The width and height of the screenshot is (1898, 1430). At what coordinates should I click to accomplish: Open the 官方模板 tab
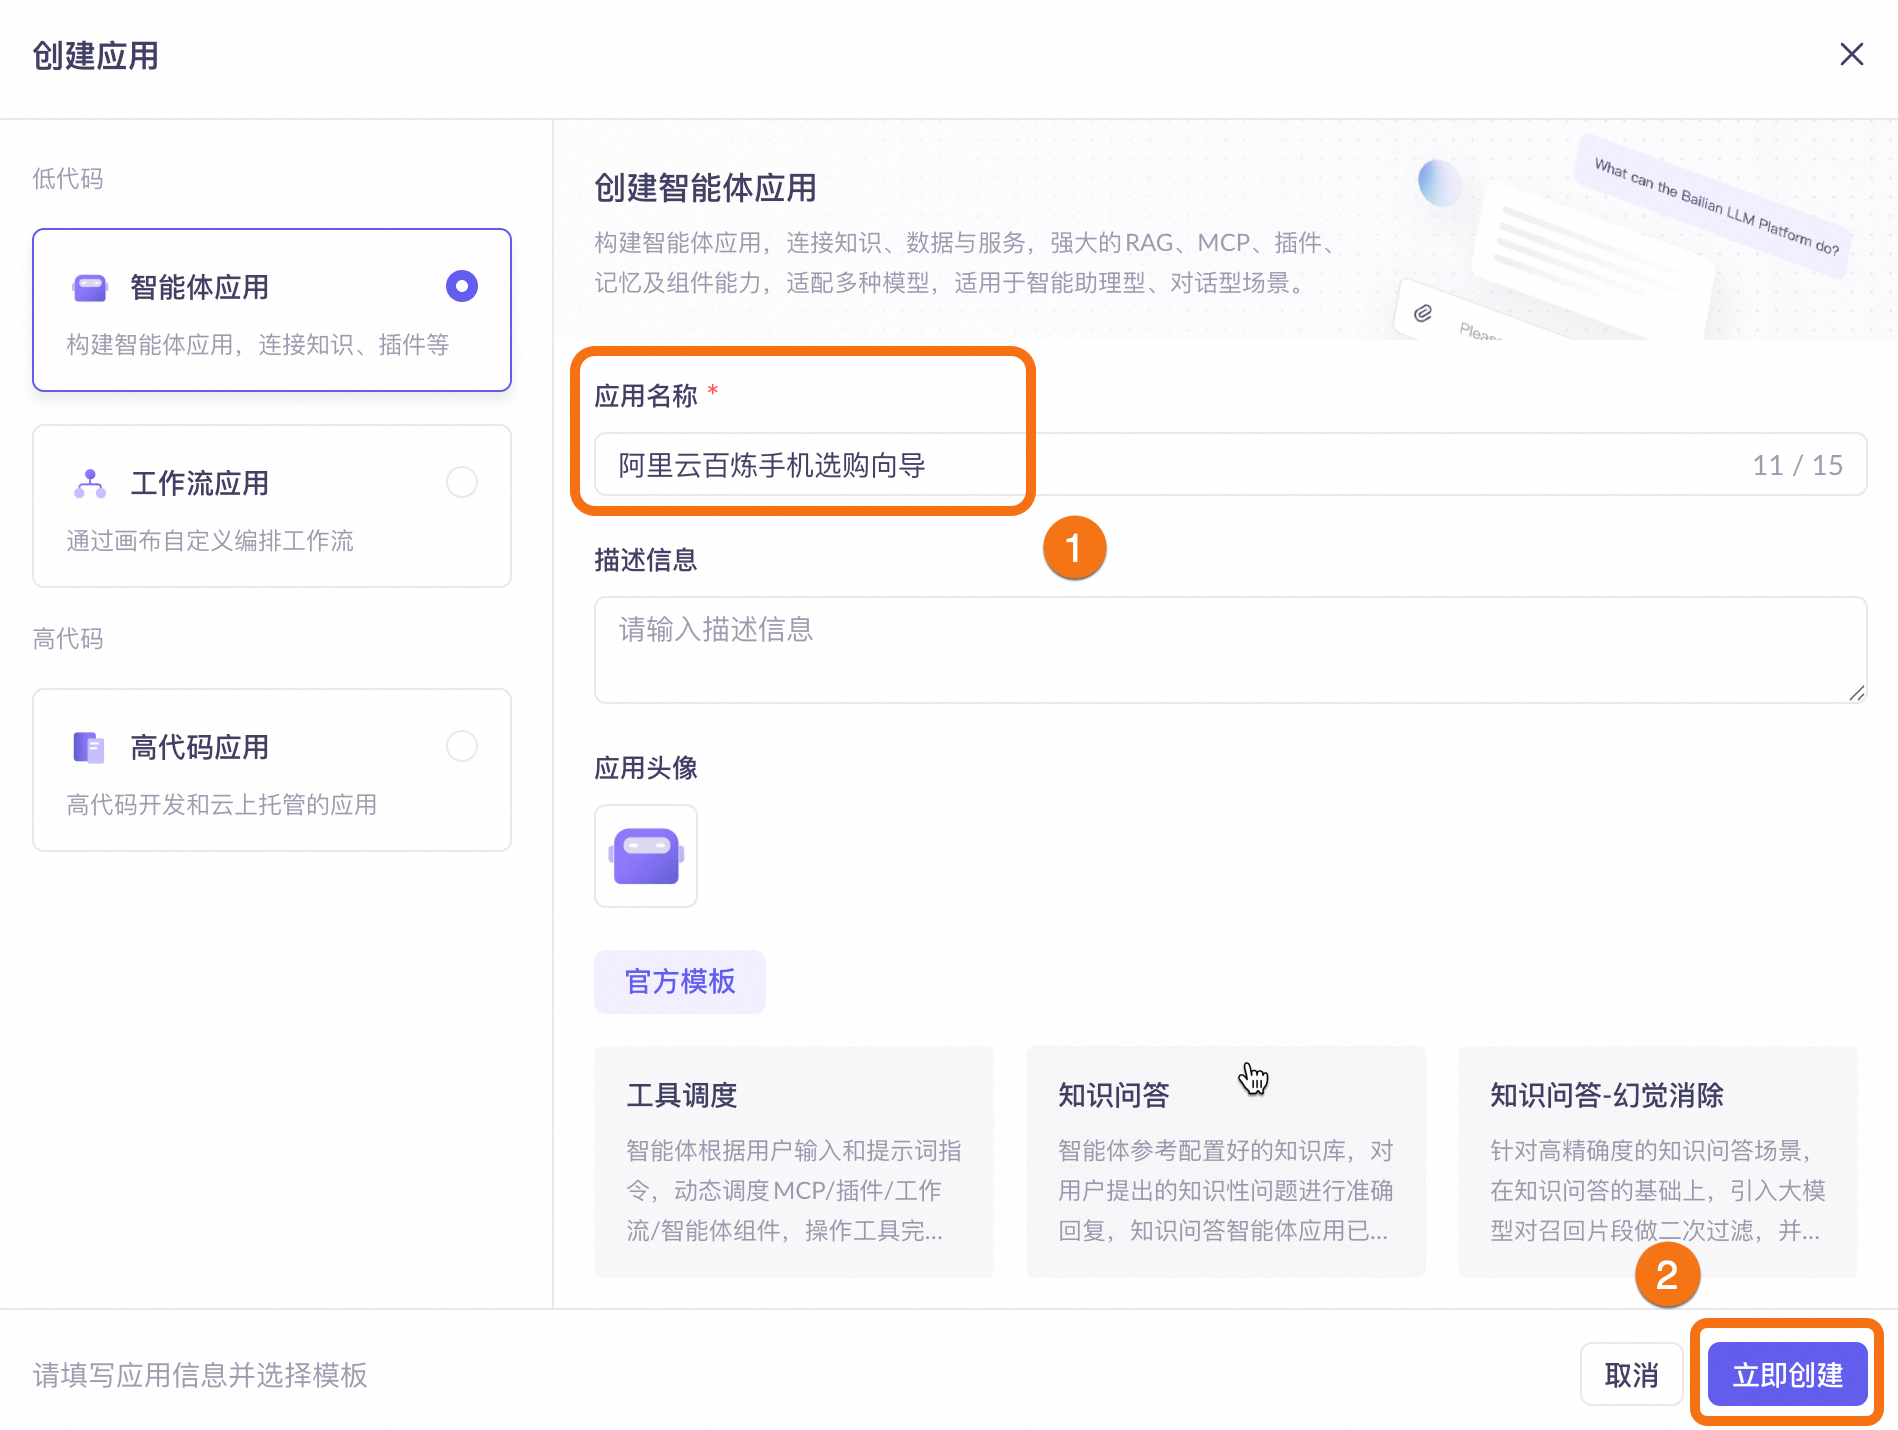point(680,981)
